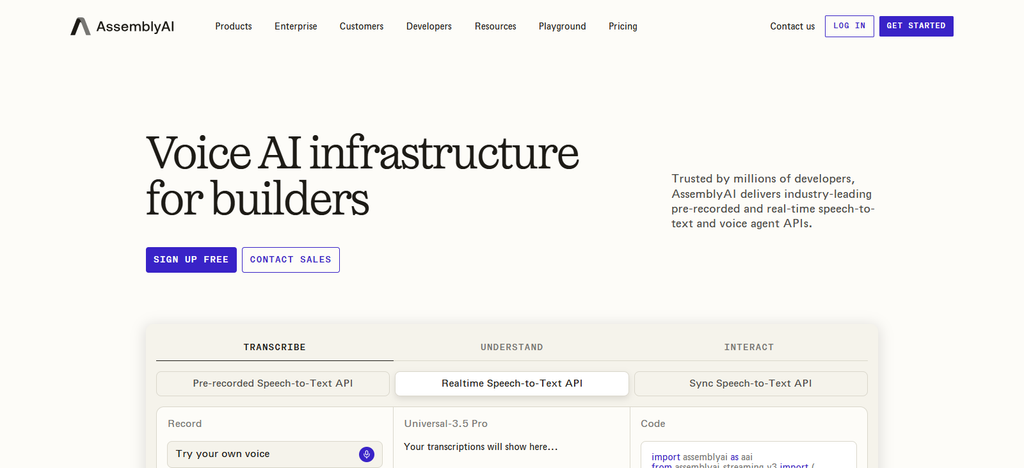Select Realtime Speech-to-Text API option

point(512,384)
